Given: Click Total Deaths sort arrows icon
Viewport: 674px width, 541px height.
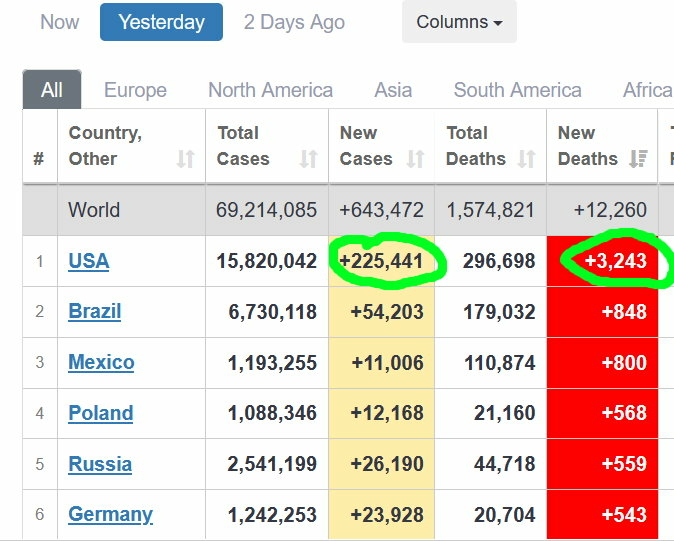Looking at the screenshot, I should tap(526, 159).
